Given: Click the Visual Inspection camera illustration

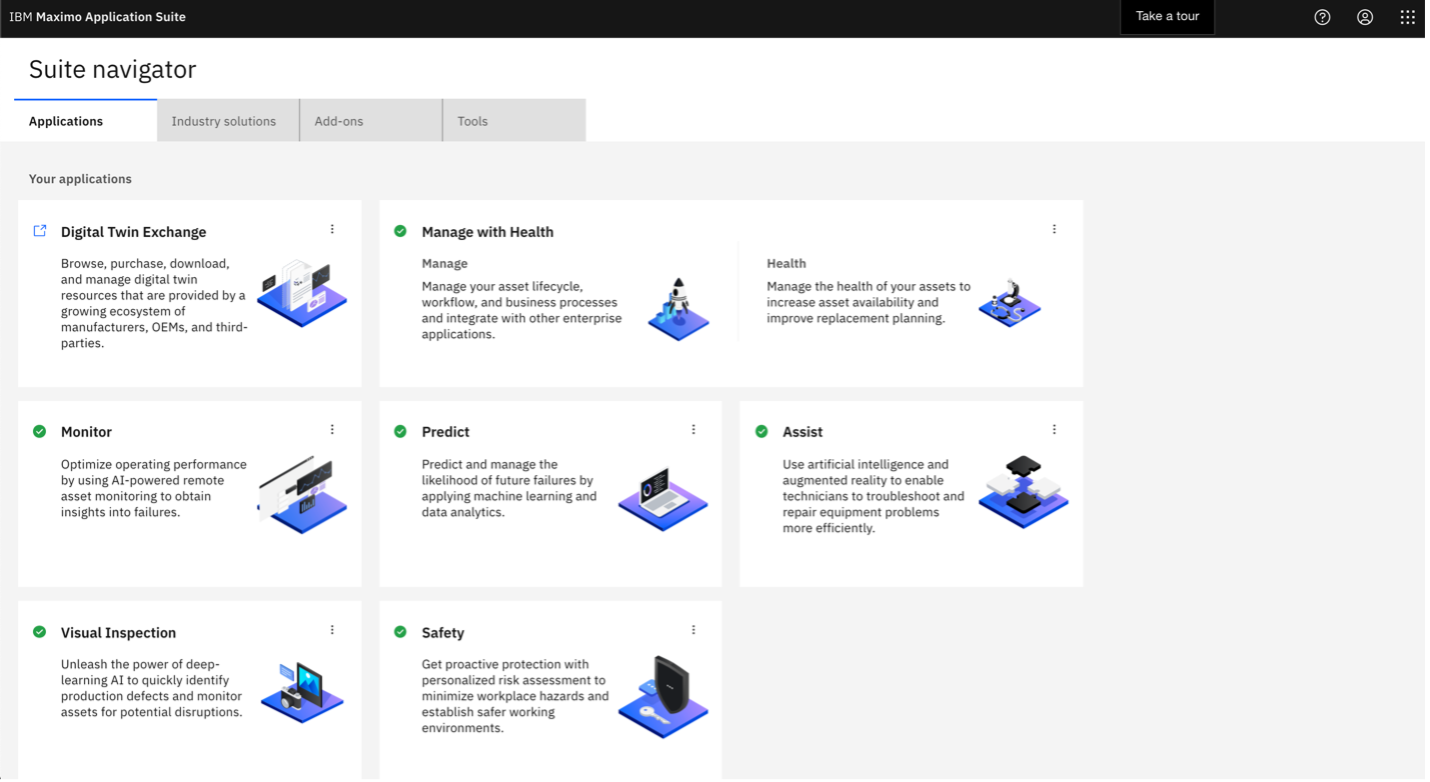Looking at the screenshot, I should [302, 692].
